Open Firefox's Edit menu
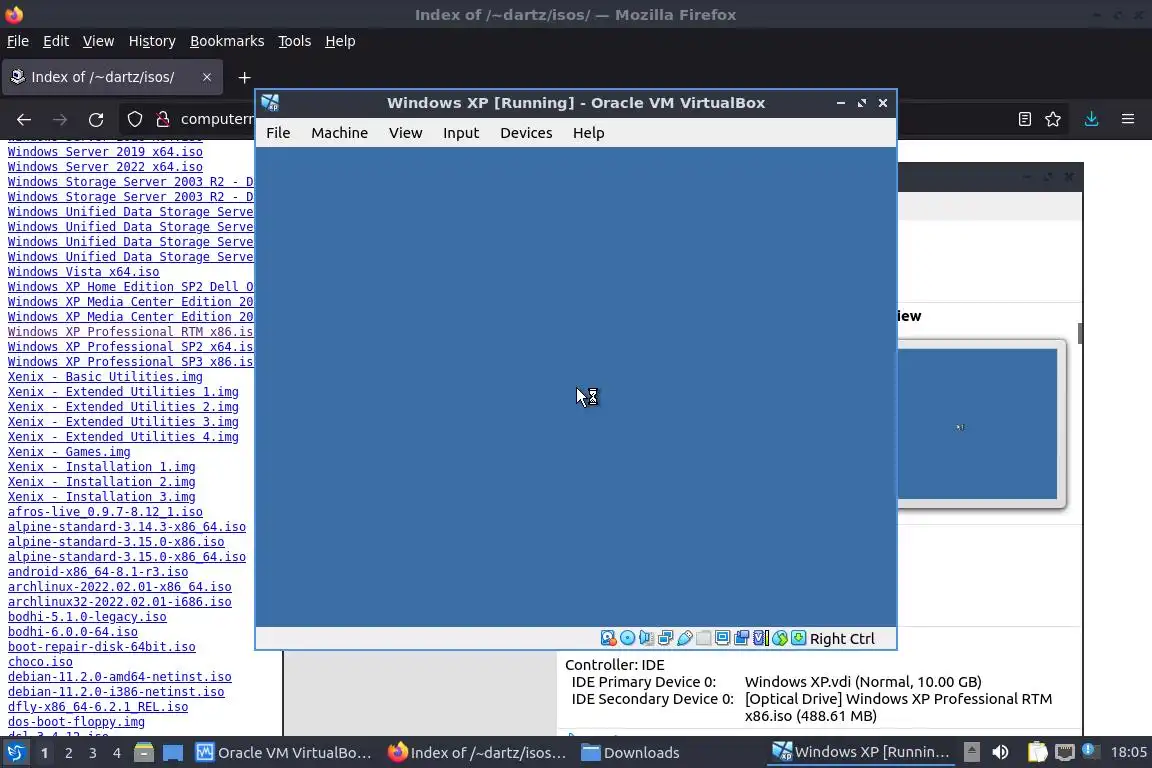The width and height of the screenshot is (1152, 768). click(x=56, y=41)
